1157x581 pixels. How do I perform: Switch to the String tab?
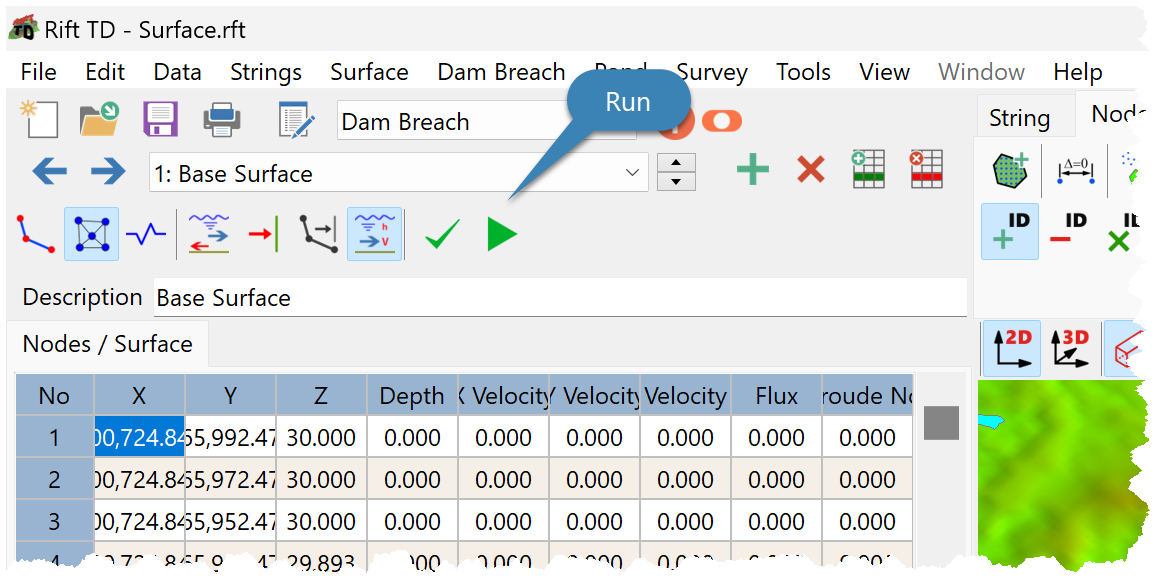(1019, 117)
